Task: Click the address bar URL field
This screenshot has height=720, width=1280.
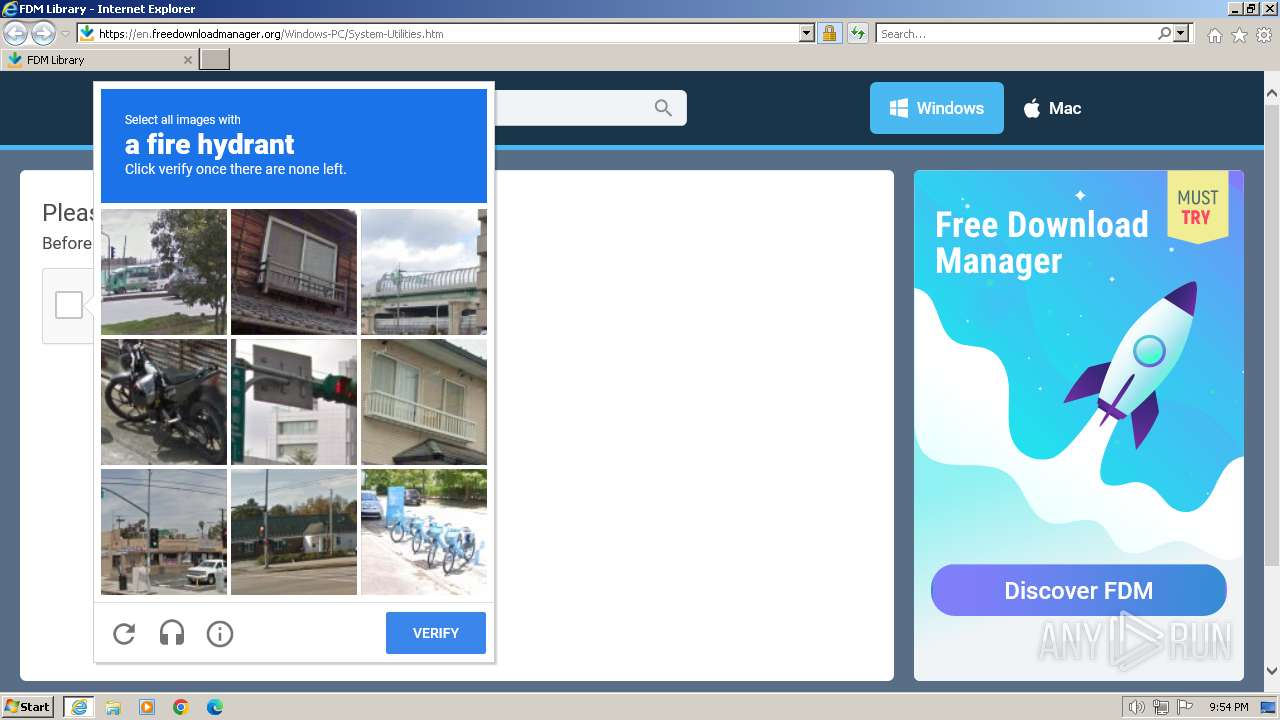Action: tap(448, 34)
